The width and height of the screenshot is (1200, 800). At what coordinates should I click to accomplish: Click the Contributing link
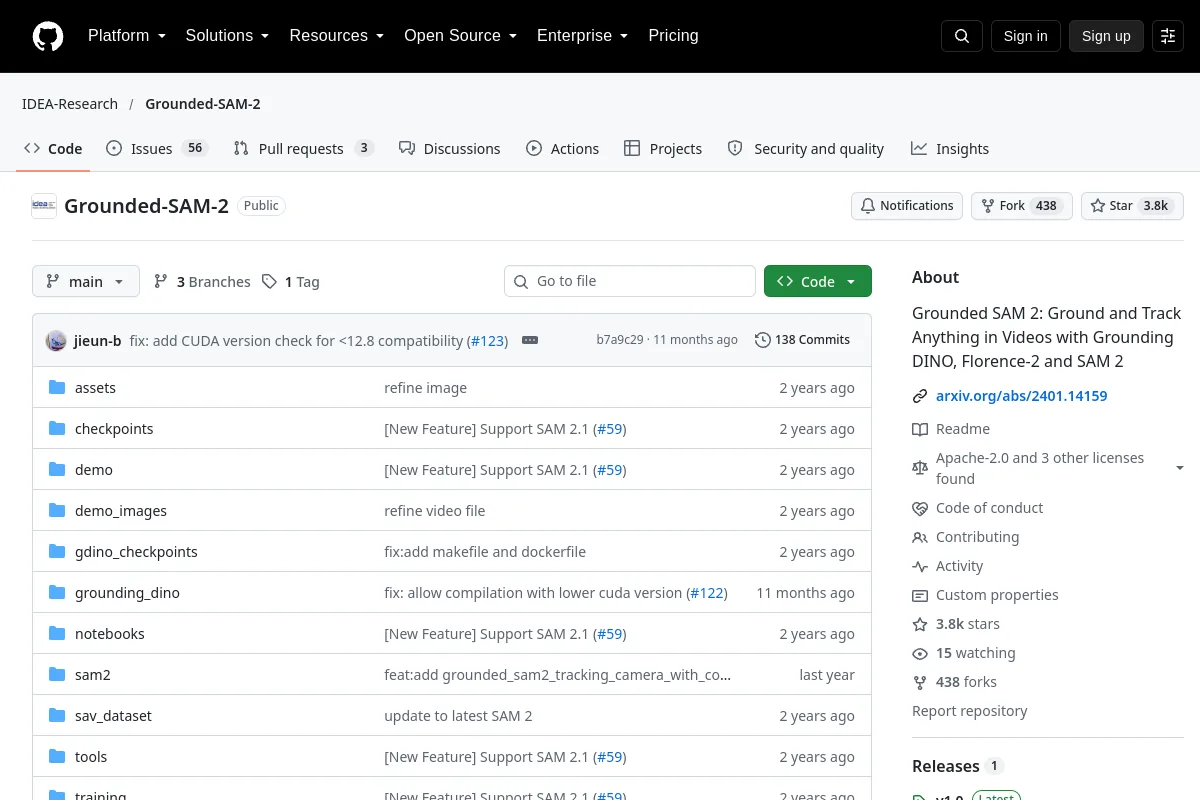(977, 537)
